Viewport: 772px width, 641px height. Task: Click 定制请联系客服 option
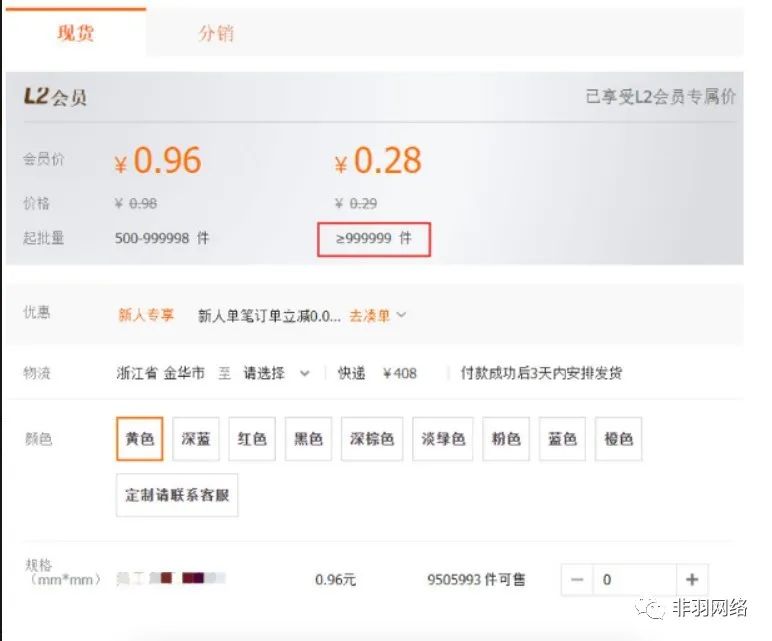pyautogui.click(x=177, y=495)
